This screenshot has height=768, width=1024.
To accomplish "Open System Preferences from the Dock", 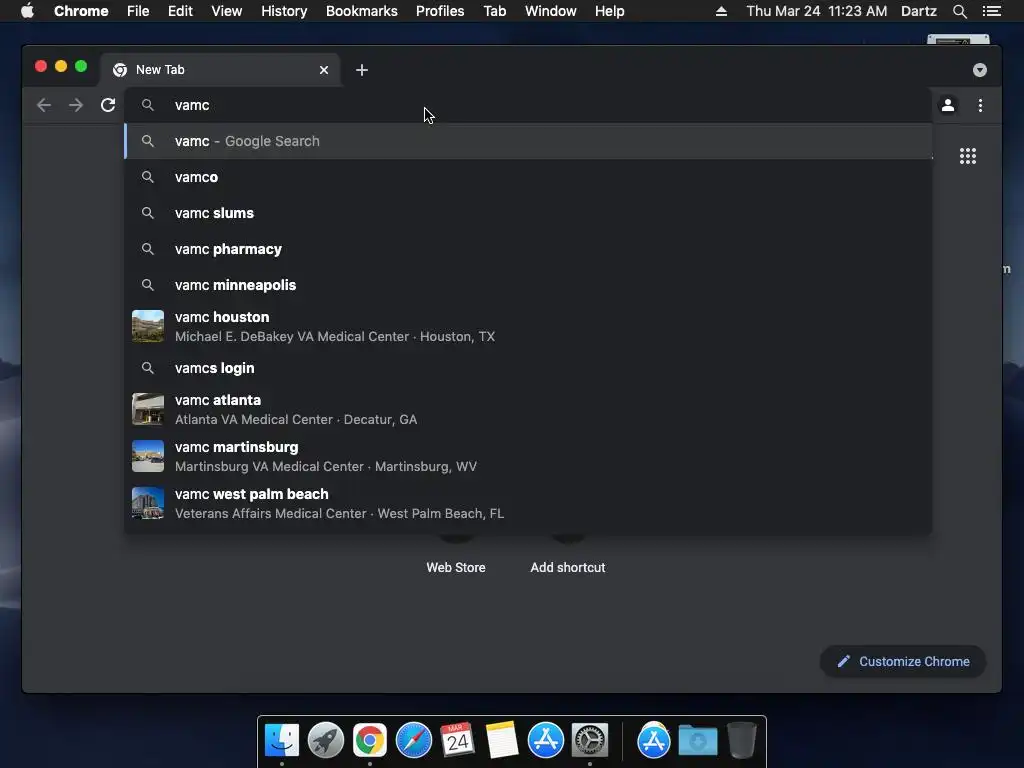I will [x=590, y=741].
